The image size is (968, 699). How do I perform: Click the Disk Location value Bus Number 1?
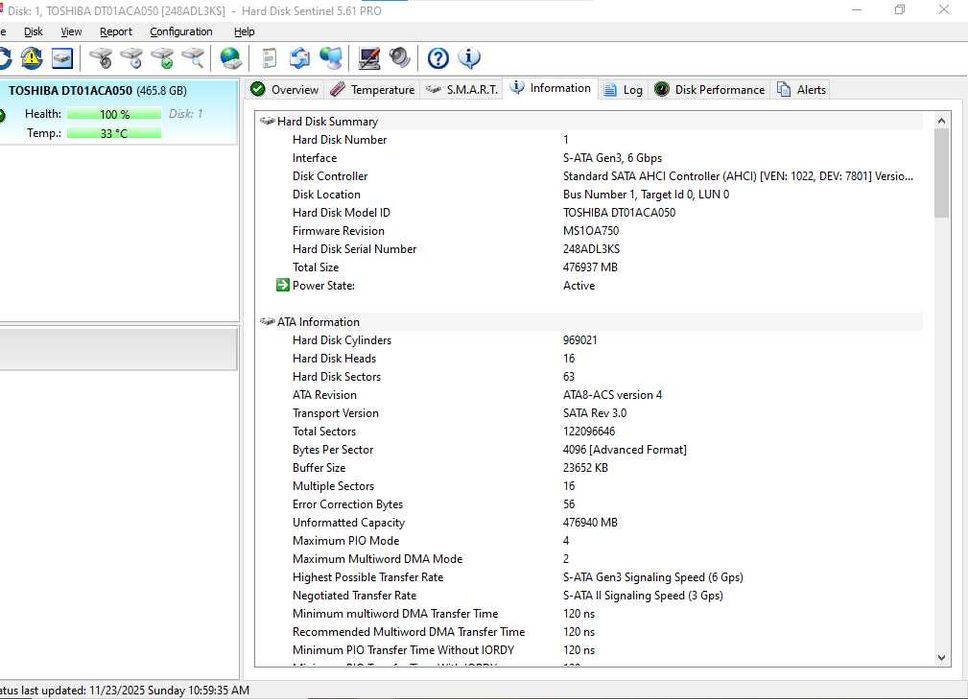coord(646,194)
